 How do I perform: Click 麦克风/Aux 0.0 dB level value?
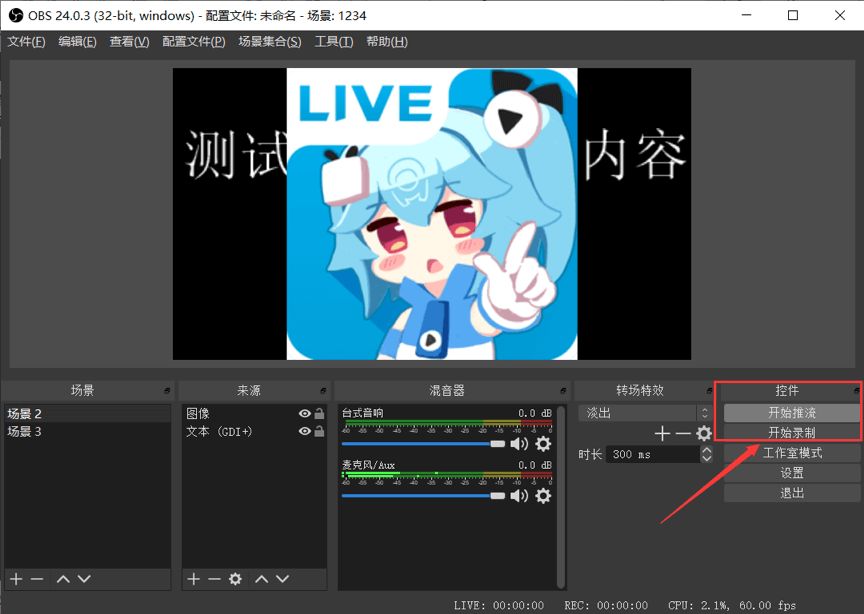tap(534, 465)
